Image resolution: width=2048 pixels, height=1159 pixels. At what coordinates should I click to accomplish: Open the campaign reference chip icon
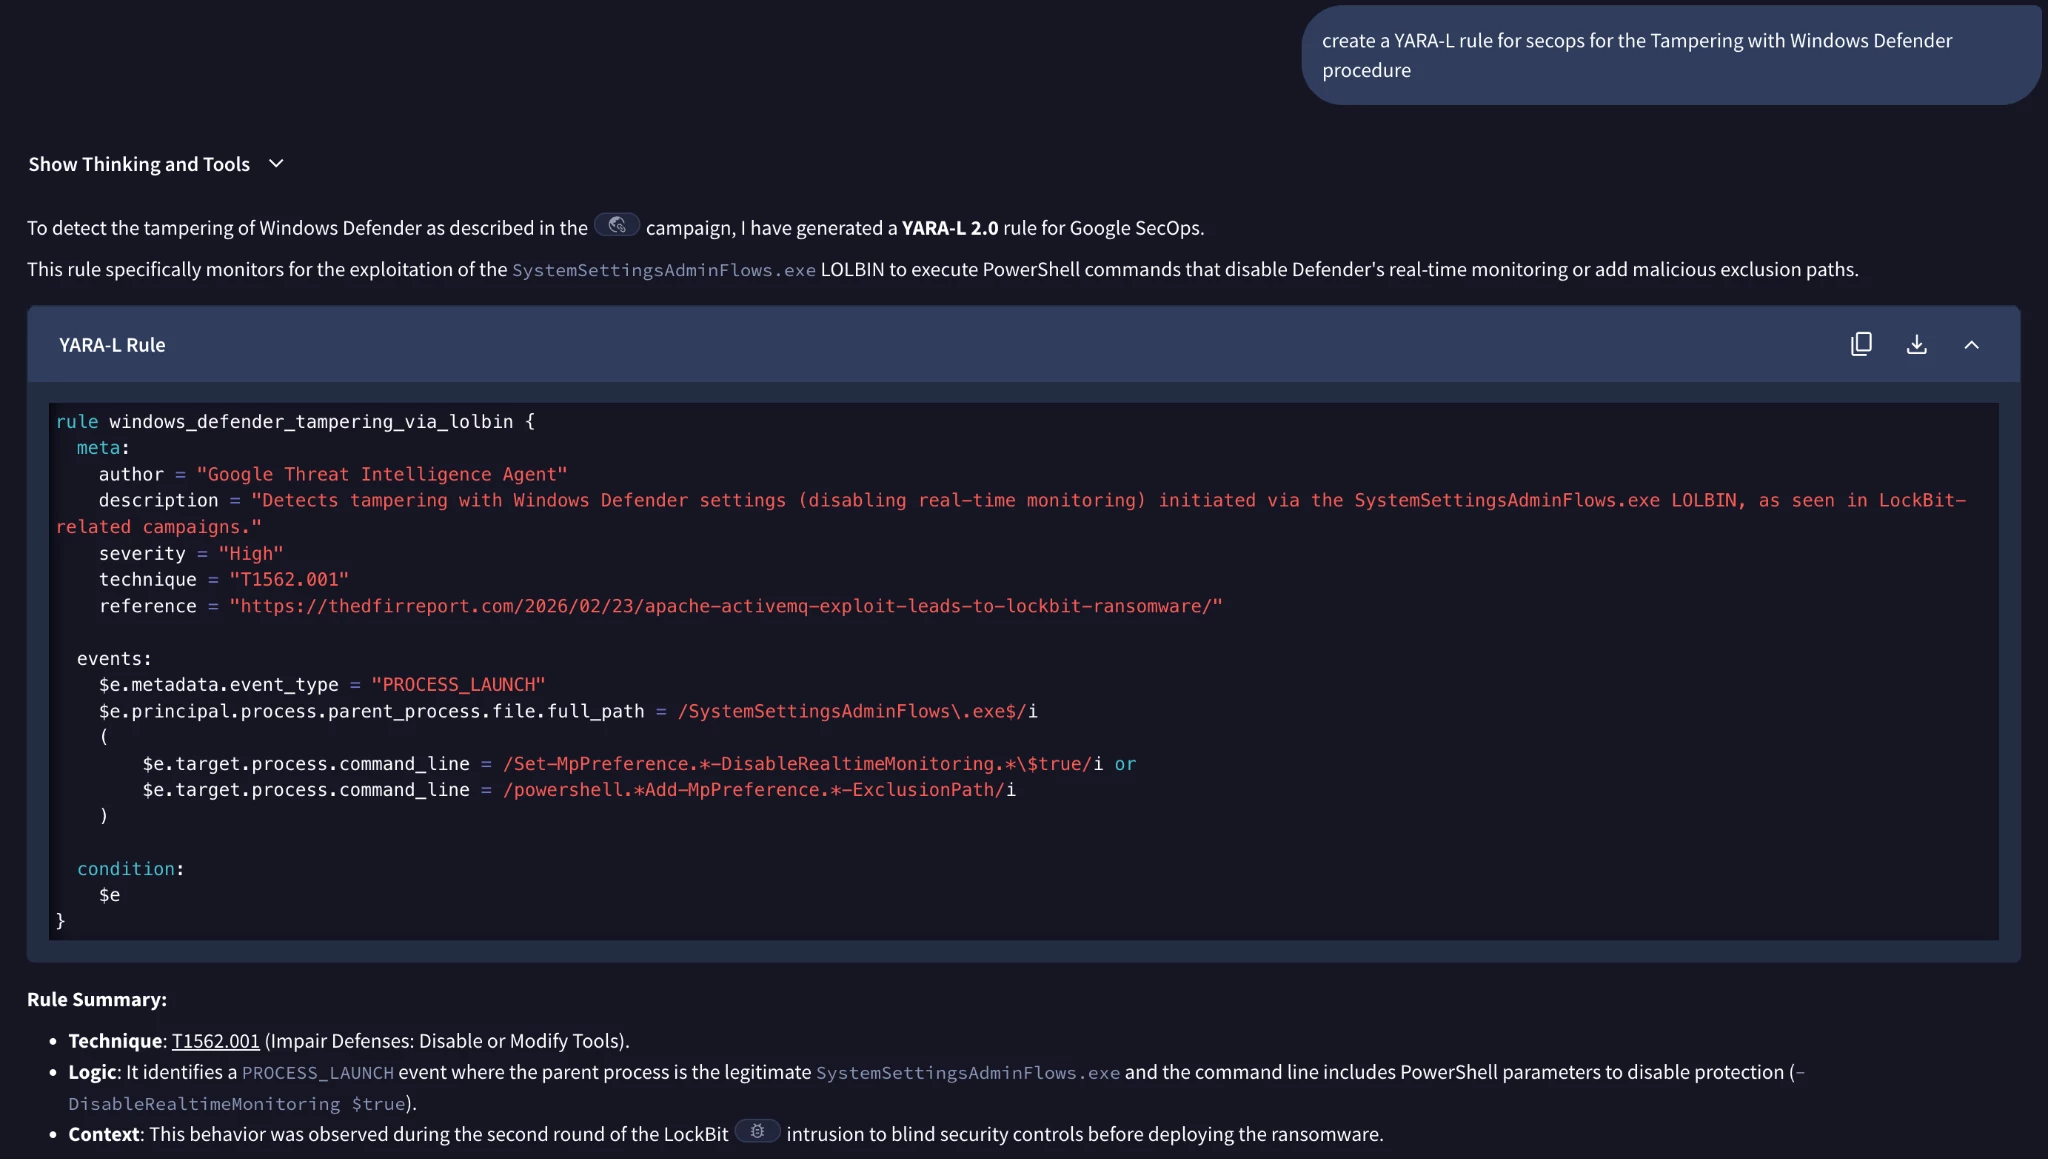(x=617, y=225)
